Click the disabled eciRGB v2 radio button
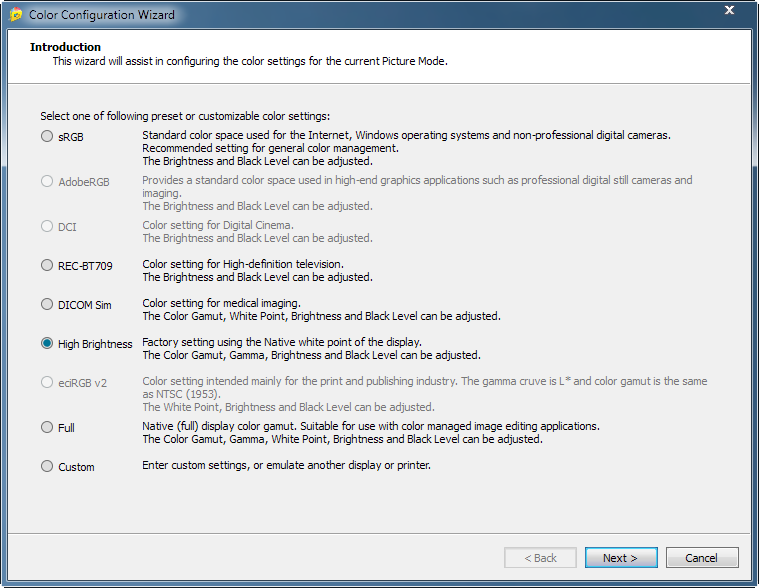This screenshot has width=759, height=588. click(47, 382)
